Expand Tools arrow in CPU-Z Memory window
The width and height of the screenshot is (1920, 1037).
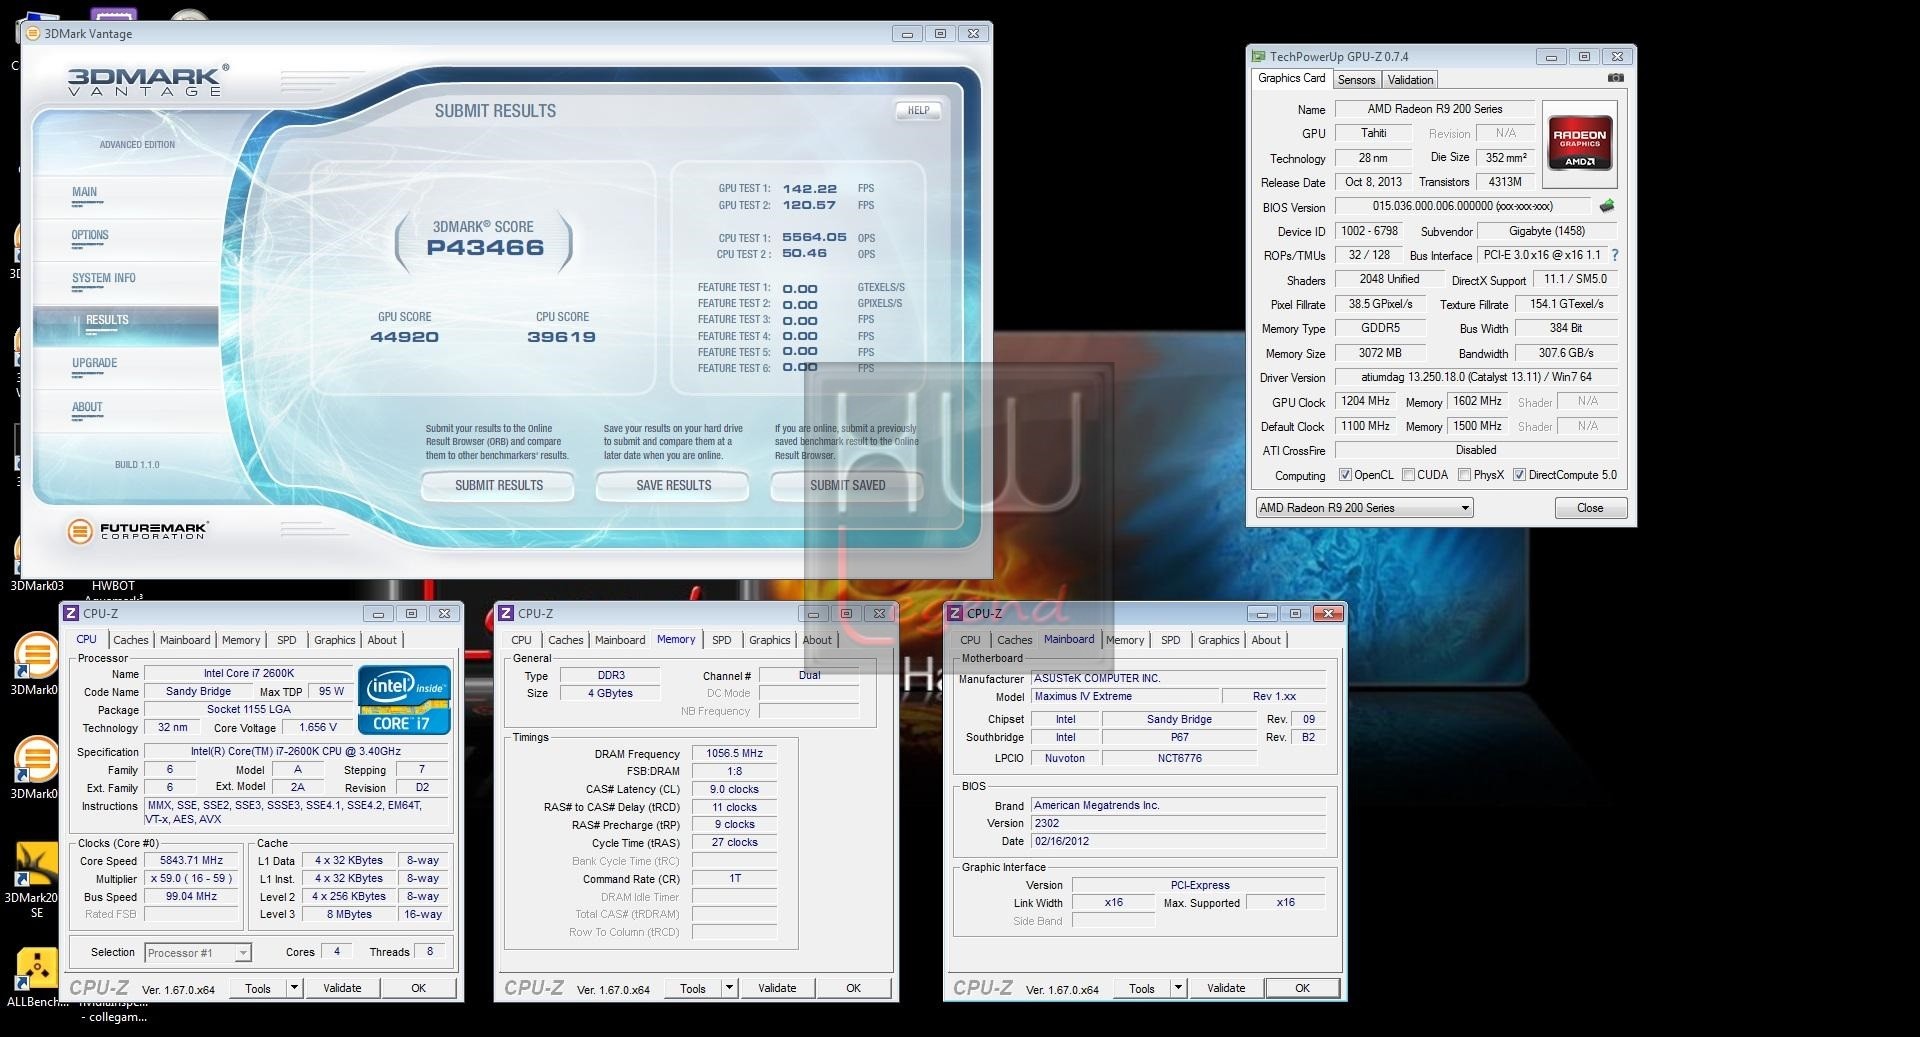pos(729,988)
